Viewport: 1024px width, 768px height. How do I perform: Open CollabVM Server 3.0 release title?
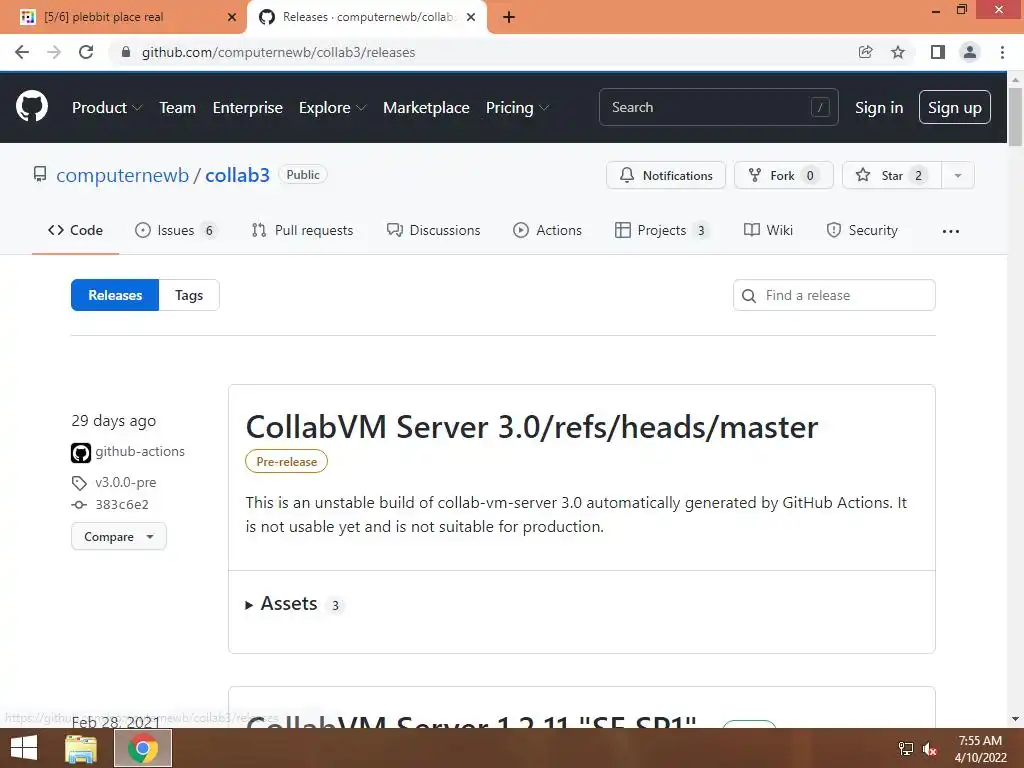pos(531,427)
